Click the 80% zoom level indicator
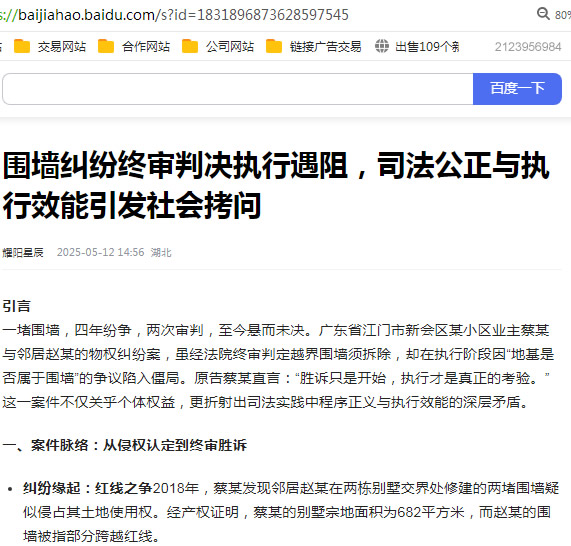The image size is (571, 546). pyautogui.click(x=563, y=15)
